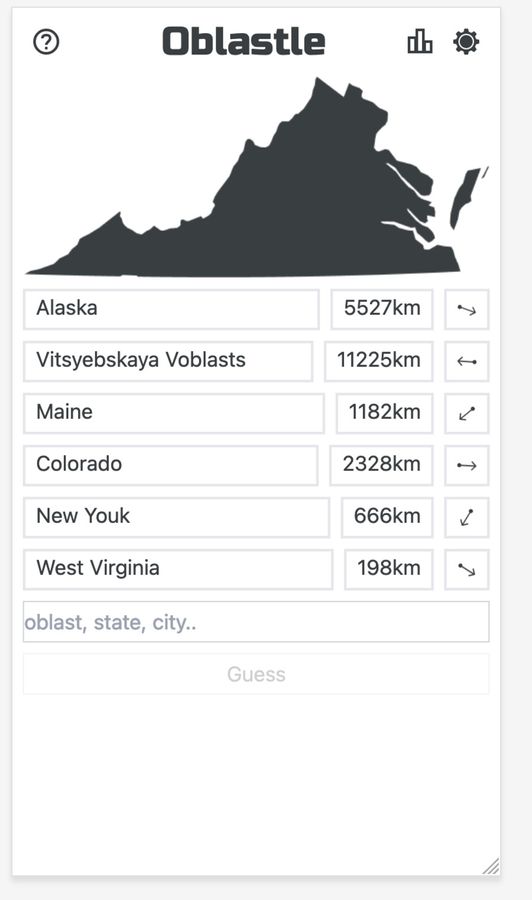Screen dimensions: 532x900
Task: Select the Colorado guess row
Action: [x=170, y=465]
